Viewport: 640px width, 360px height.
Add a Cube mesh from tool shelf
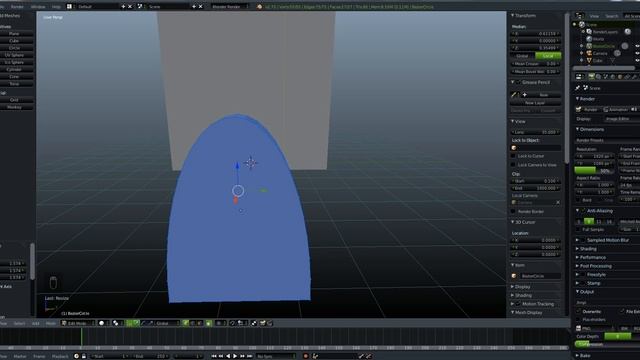coord(14,41)
